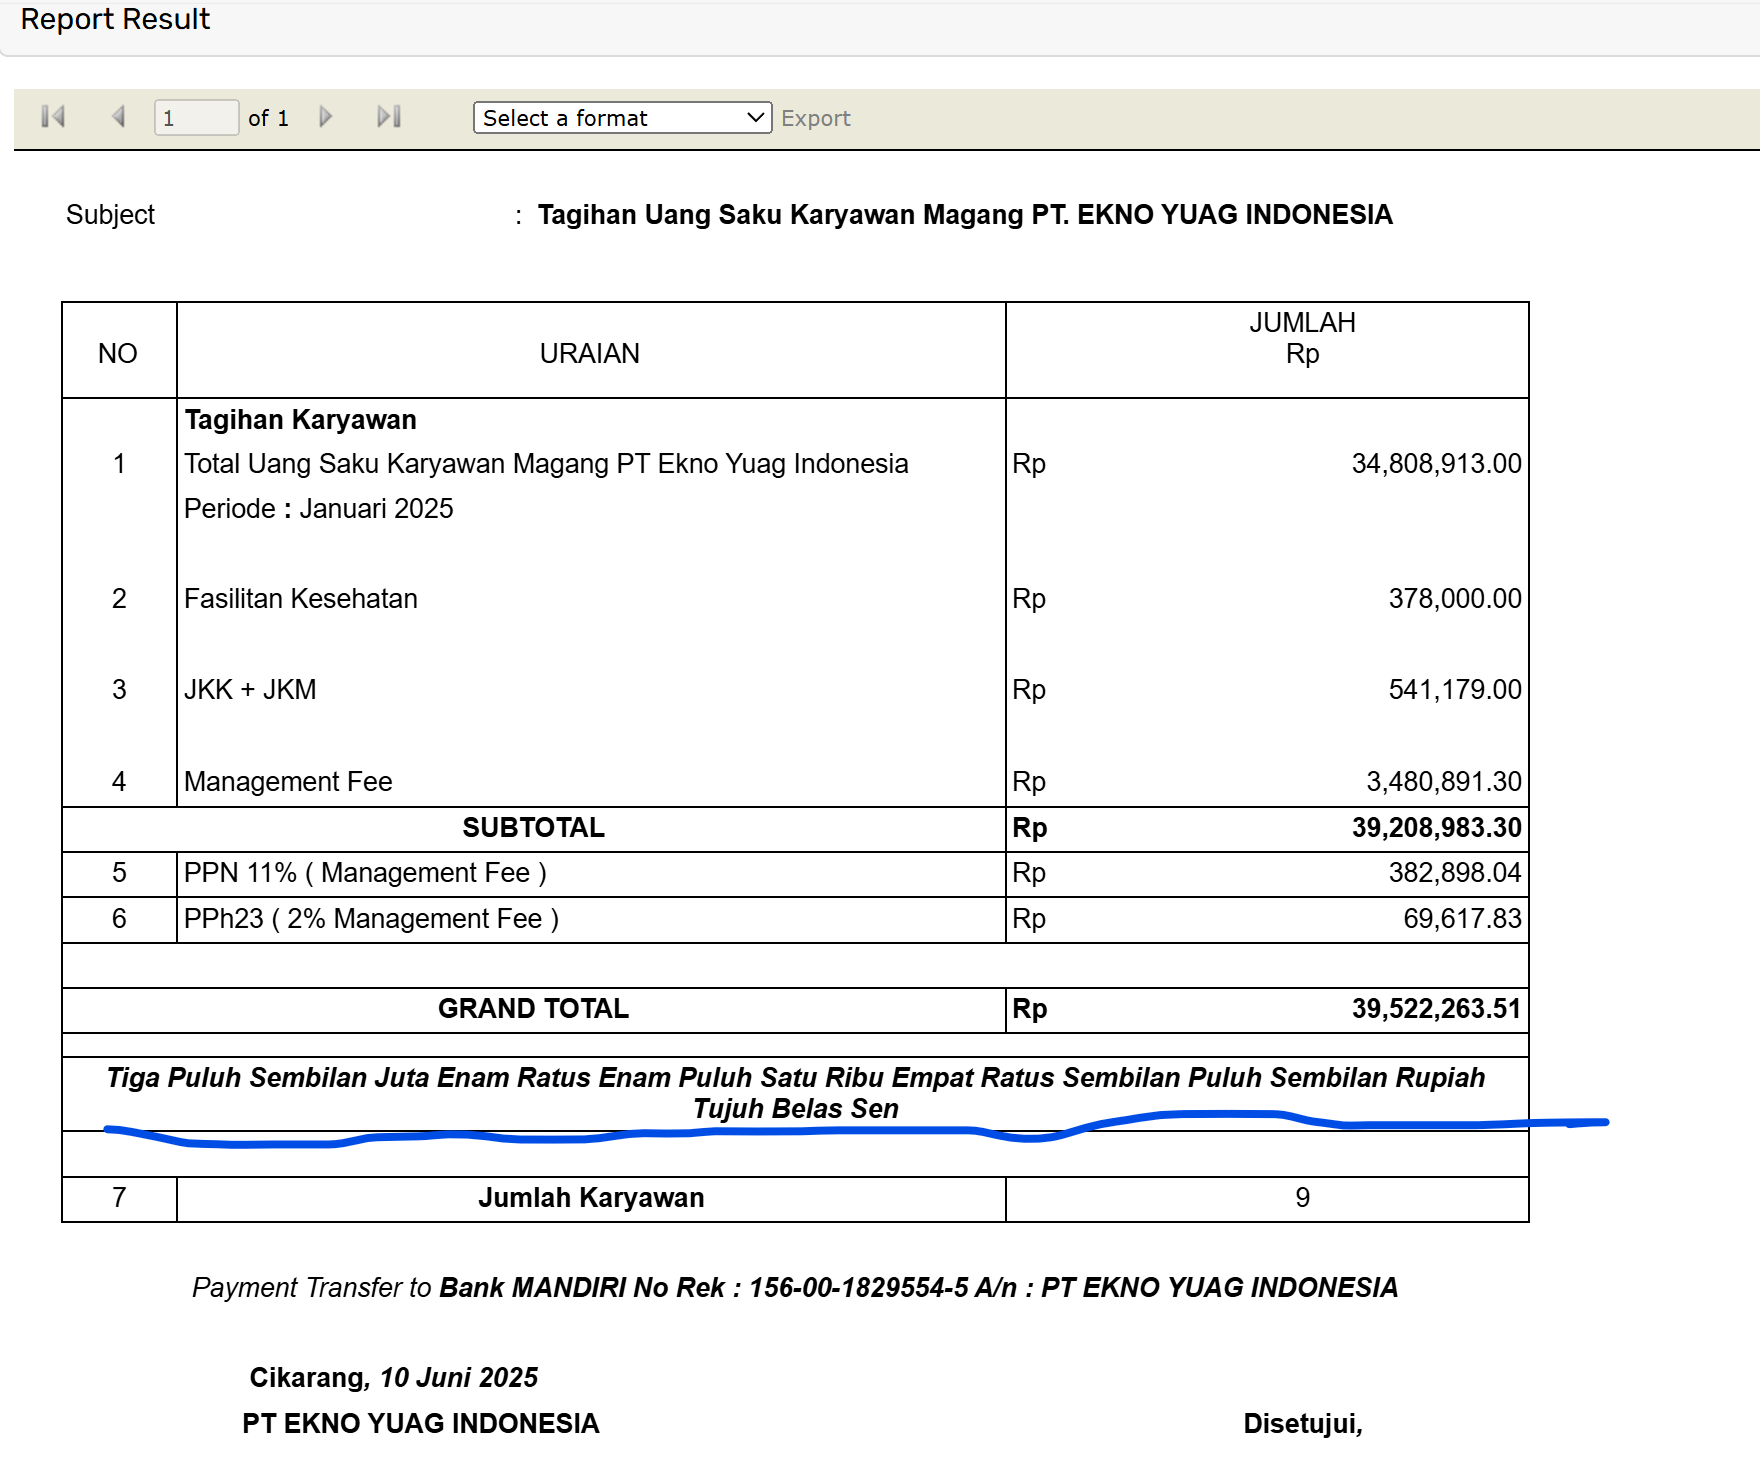Click amount 34,808,913.00
Viewport: 1760px width, 1482px height.
coord(1436,464)
